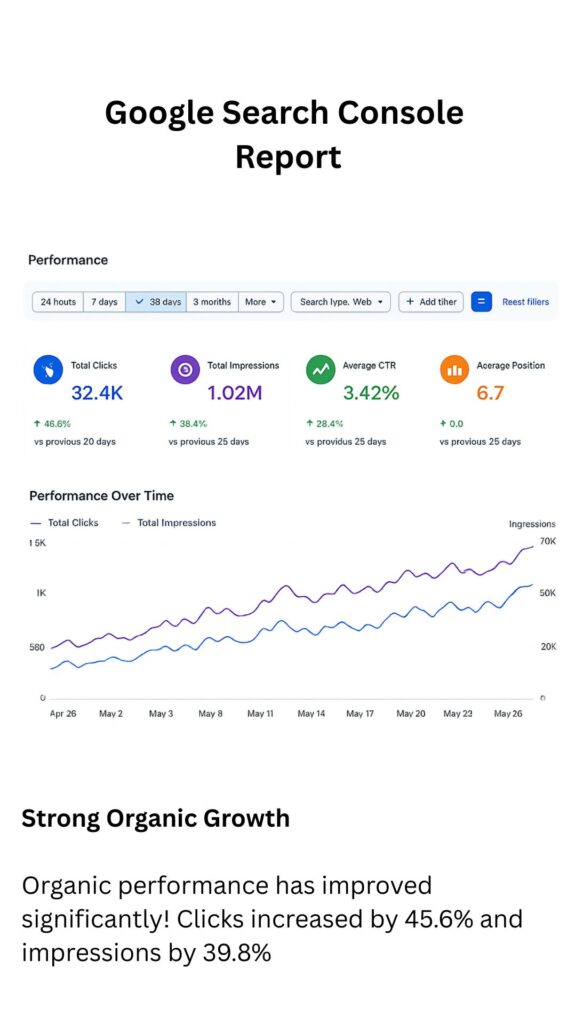Click the May 8 axis label
The width and height of the screenshot is (576, 1024).
tap(210, 714)
